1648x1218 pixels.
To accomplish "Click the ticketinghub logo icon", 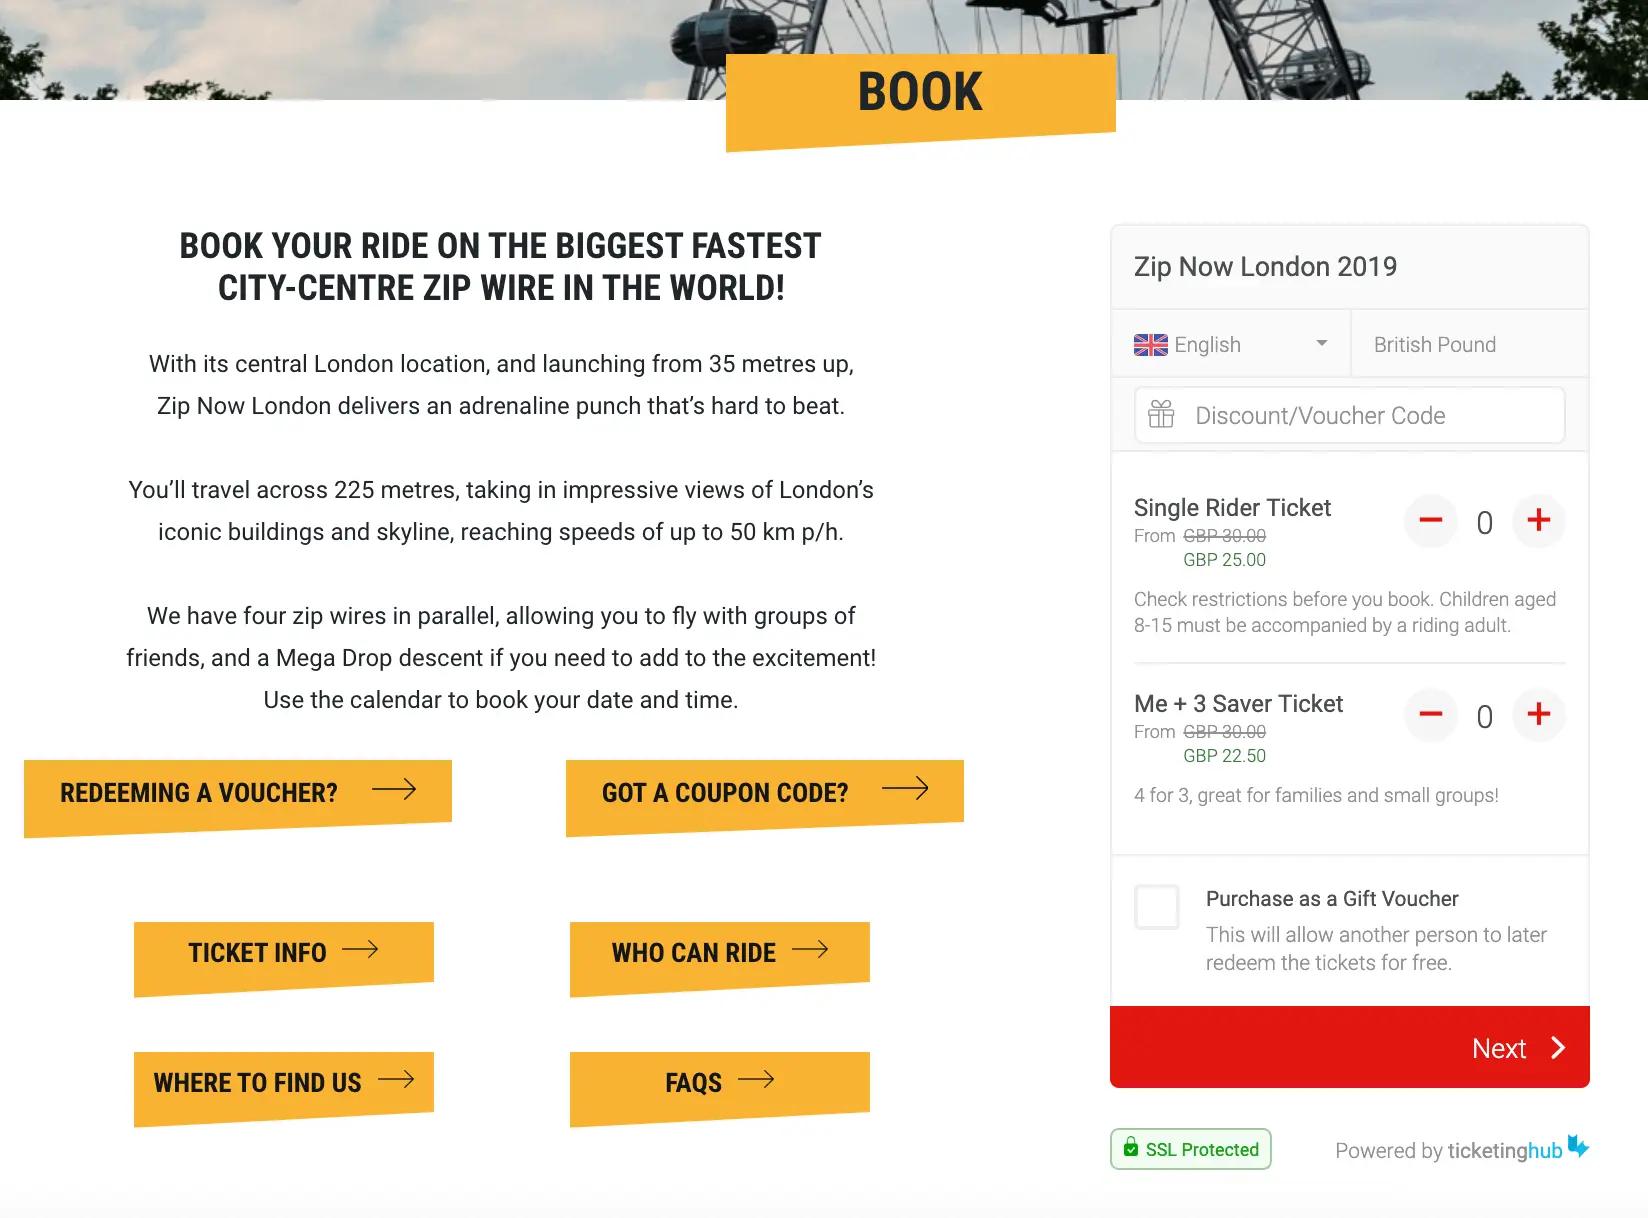I will click(x=1578, y=1146).
